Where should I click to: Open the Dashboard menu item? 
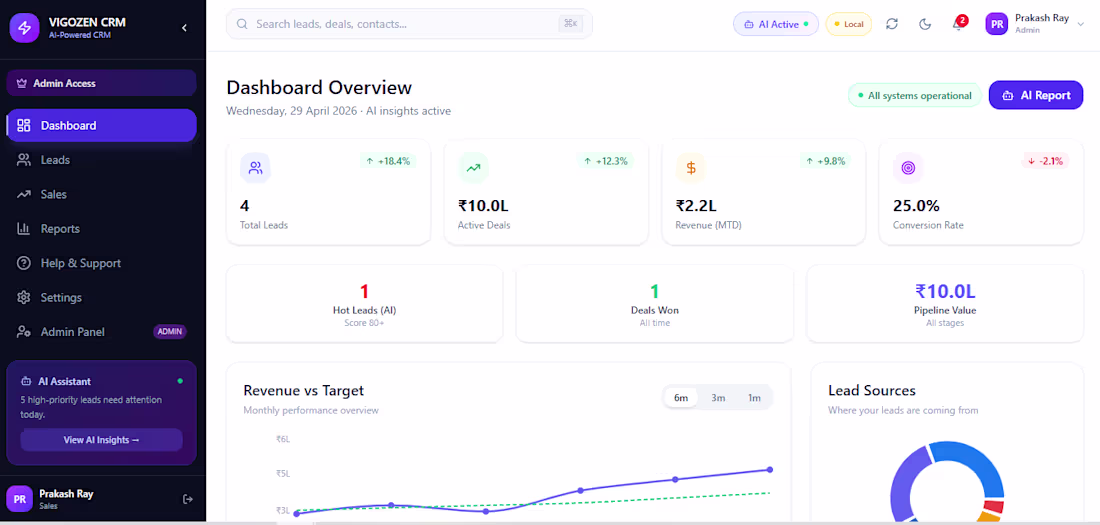(101, 126)
